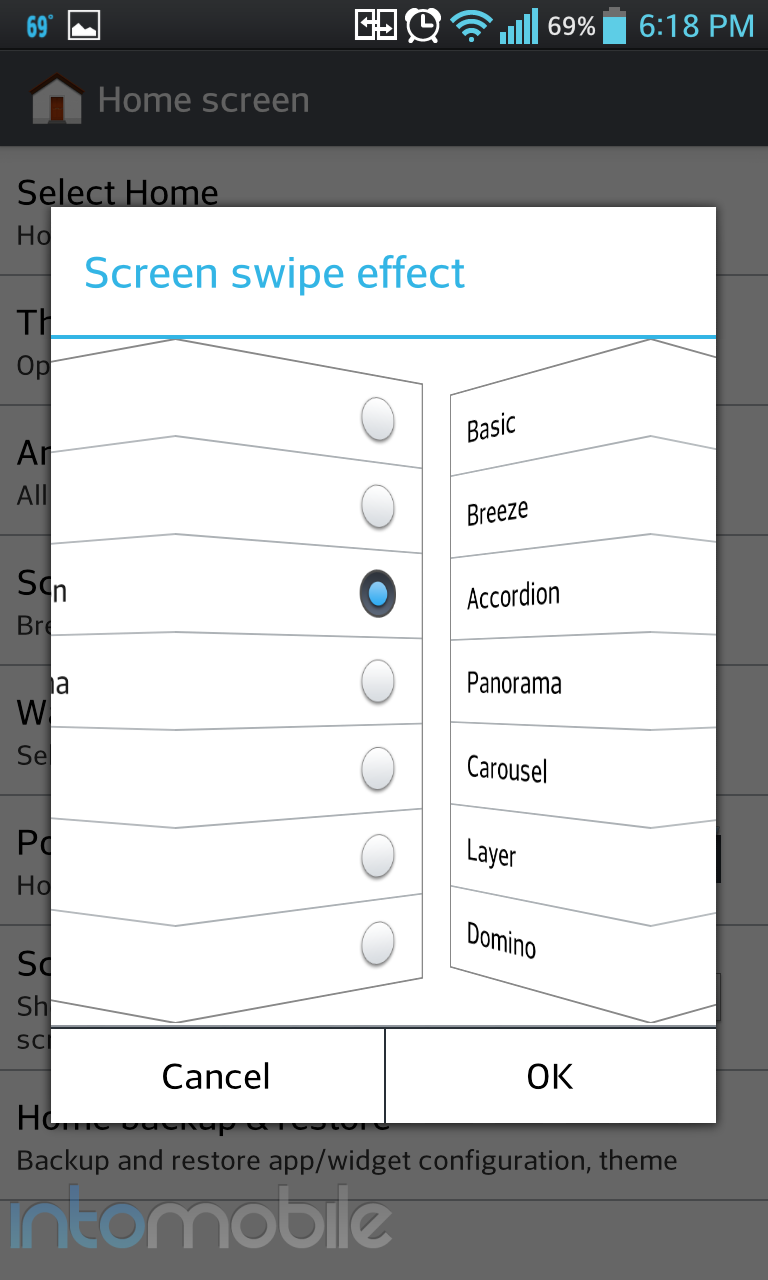
Task: Tap the alarm clock status icon
Action: [424, 26]
